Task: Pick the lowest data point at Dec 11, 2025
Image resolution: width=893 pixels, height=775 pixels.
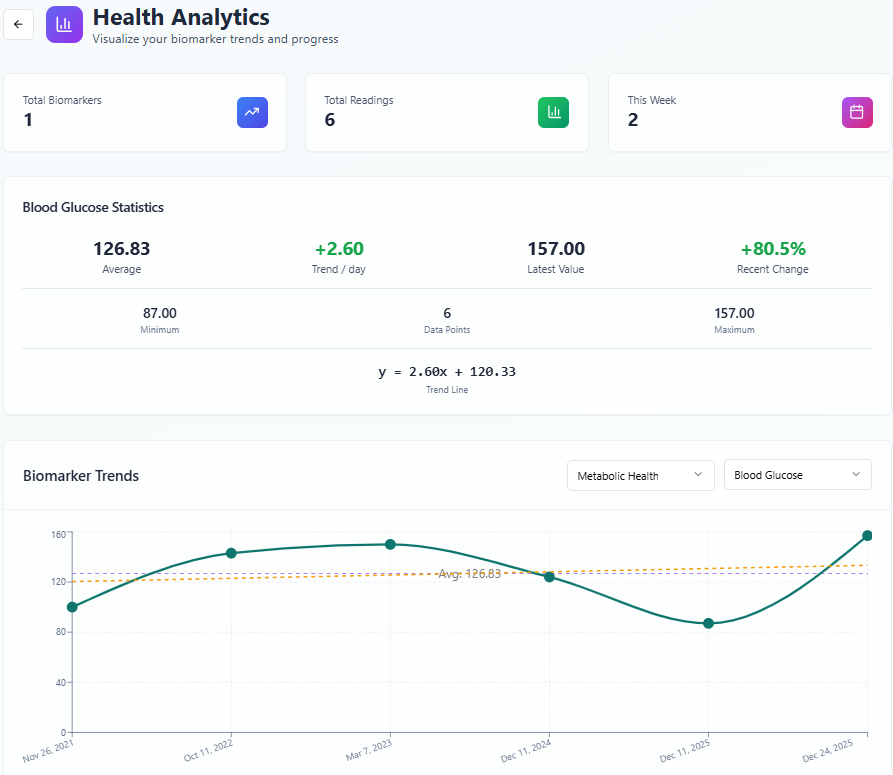Action: (708, 623)
